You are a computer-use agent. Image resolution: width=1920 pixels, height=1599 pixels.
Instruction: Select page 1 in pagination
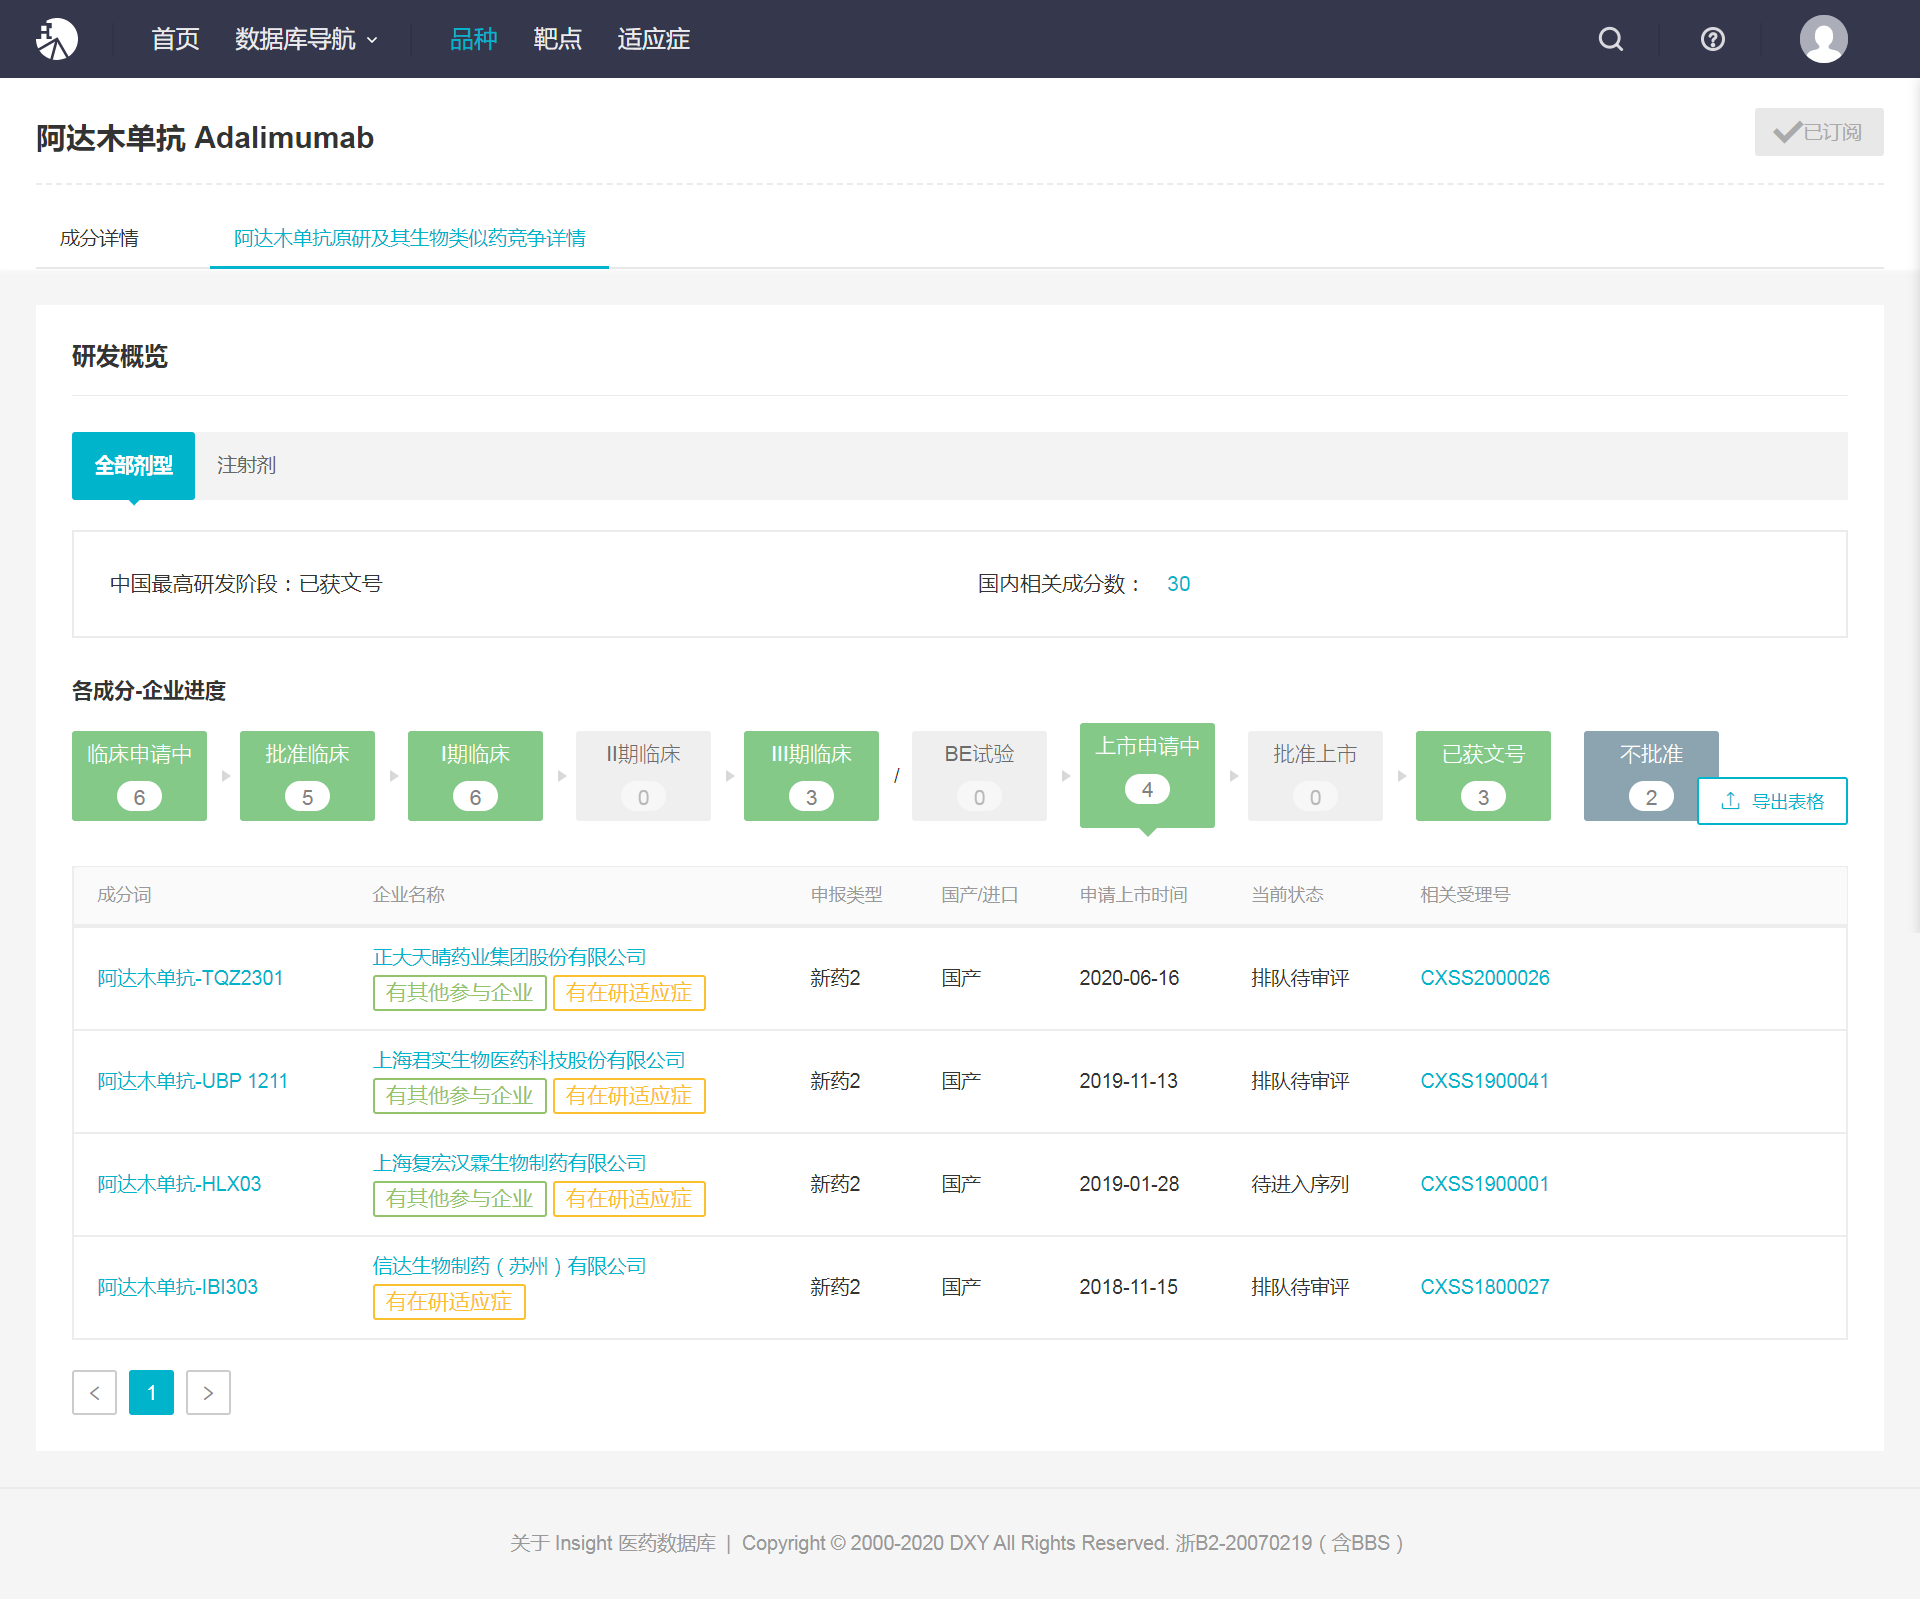click(x=151, y=1393)
